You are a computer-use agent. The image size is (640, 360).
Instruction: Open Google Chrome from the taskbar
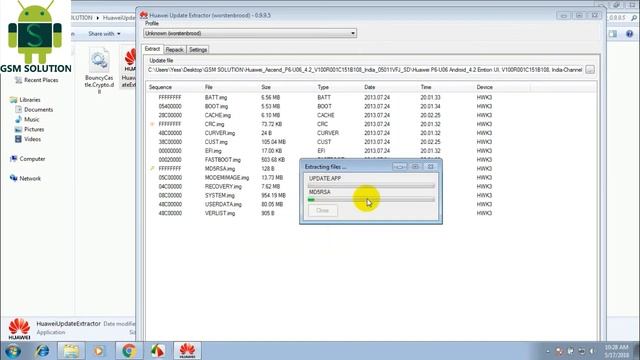(x=129, y=351)
